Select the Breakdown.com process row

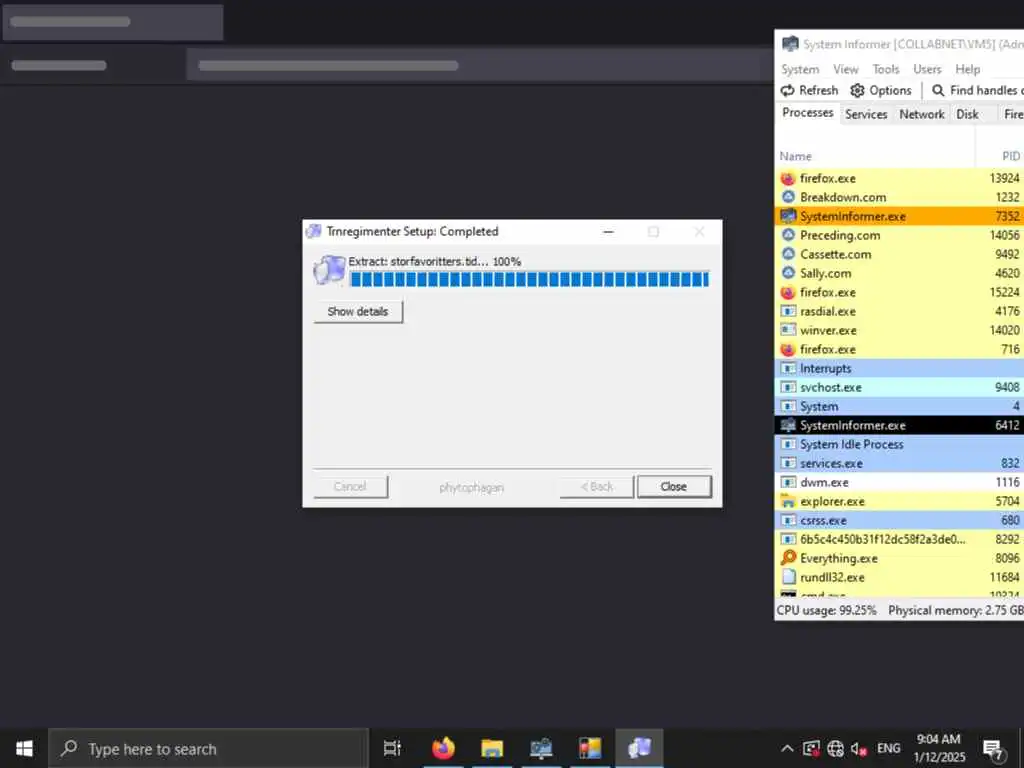(899, 197)
